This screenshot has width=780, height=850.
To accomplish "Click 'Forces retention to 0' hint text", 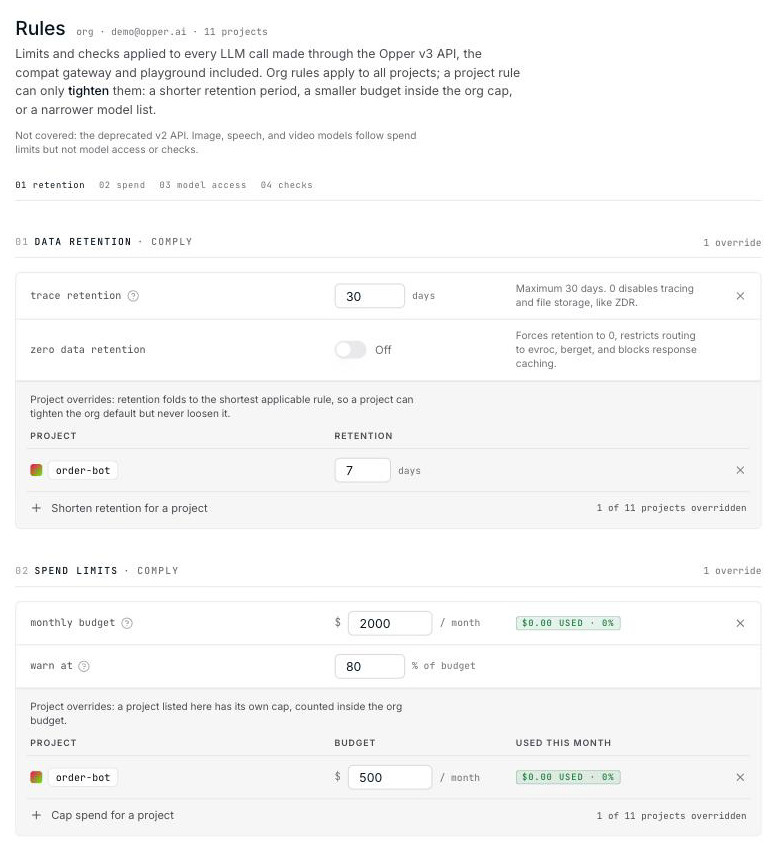I will click(606, 349).
